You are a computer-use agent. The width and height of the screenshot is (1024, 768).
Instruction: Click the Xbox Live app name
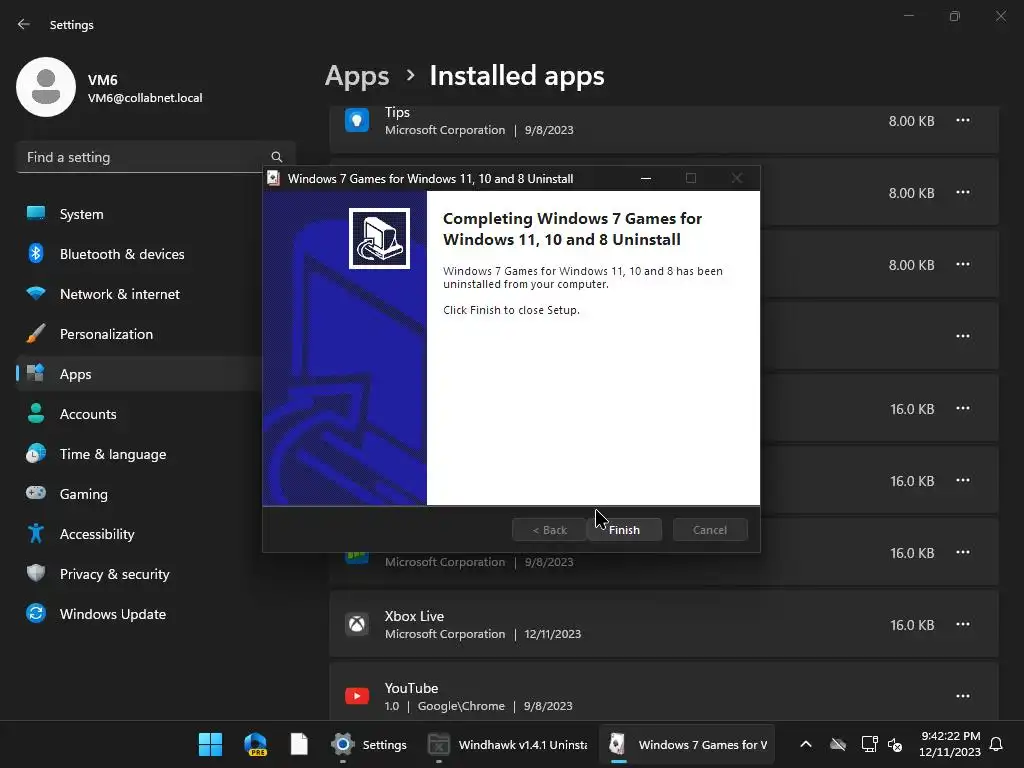(414, 616)
